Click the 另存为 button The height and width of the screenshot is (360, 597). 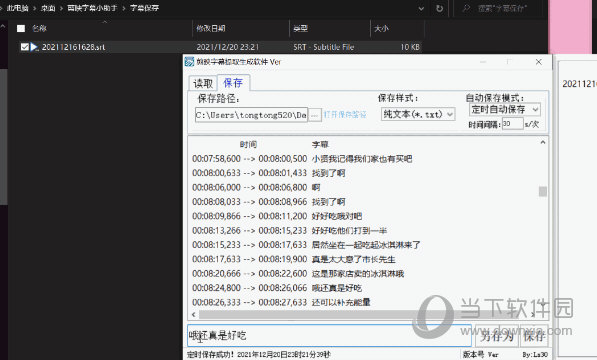coord(496,336)
